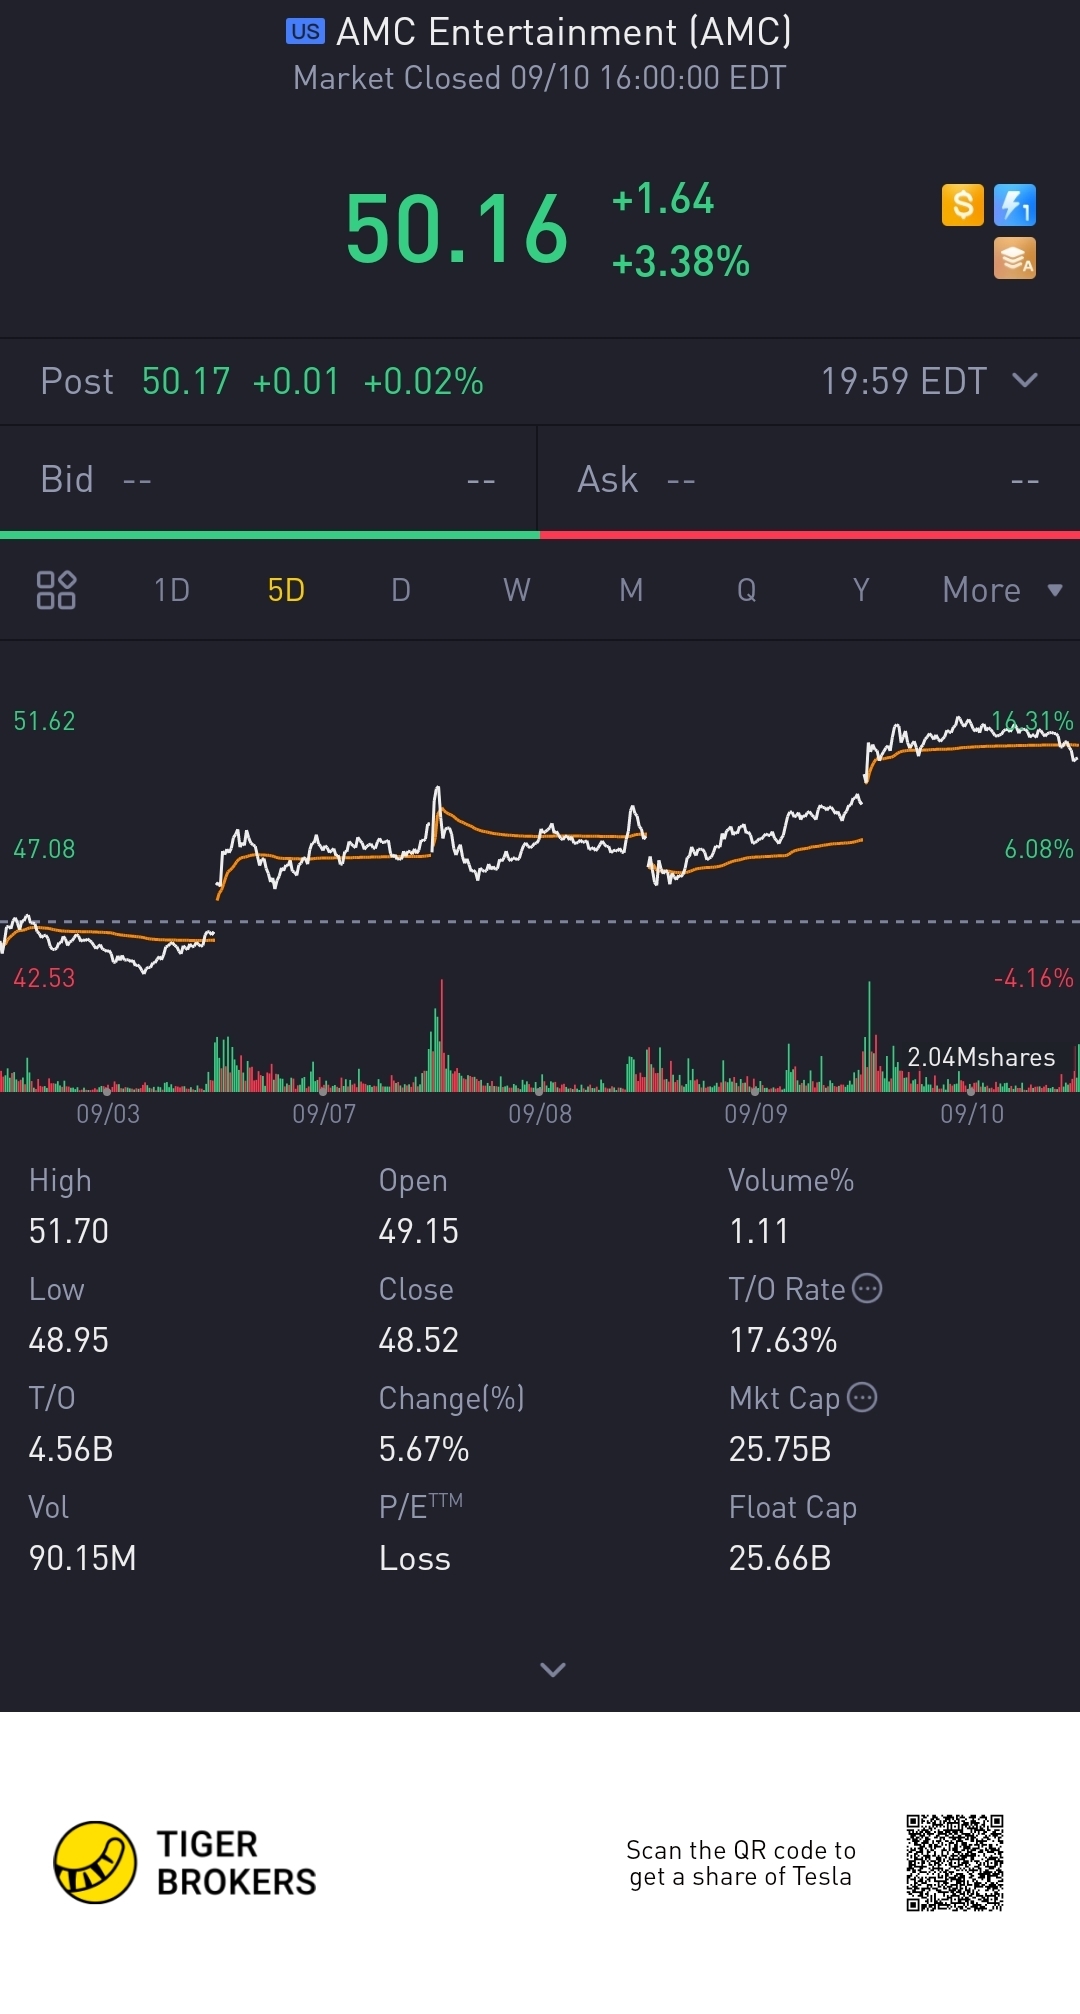Screen dimensions: 1080x2014
Task: Expand more stock statistics chevron
Action: (553, 1669)
